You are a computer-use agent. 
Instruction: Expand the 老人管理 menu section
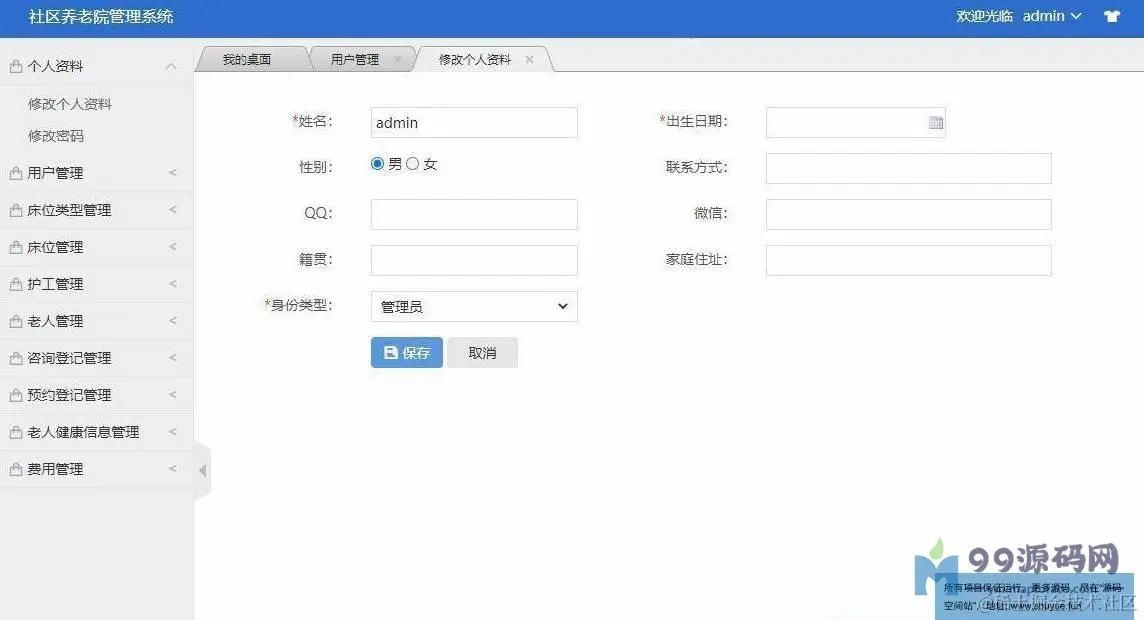[x=173, y=320]
